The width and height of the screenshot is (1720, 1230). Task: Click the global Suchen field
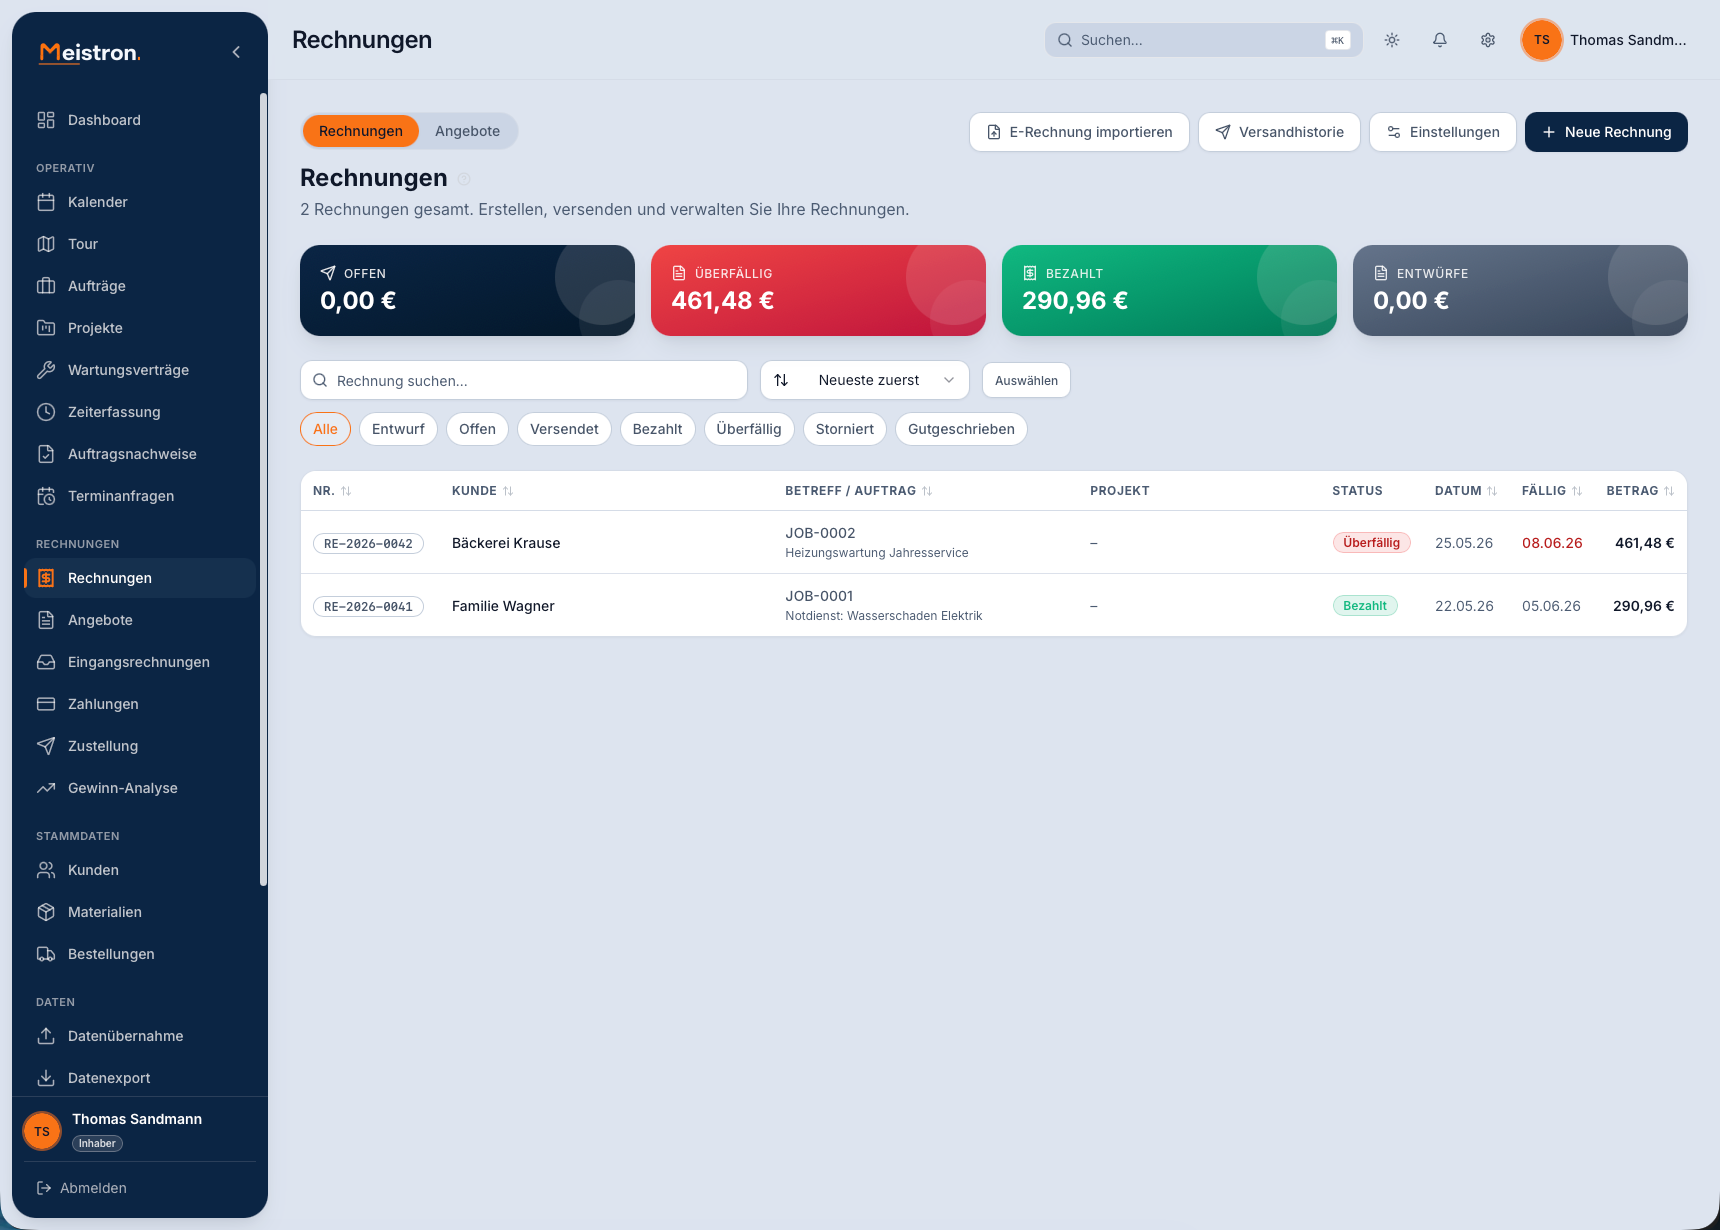[x=1203, y=40]
